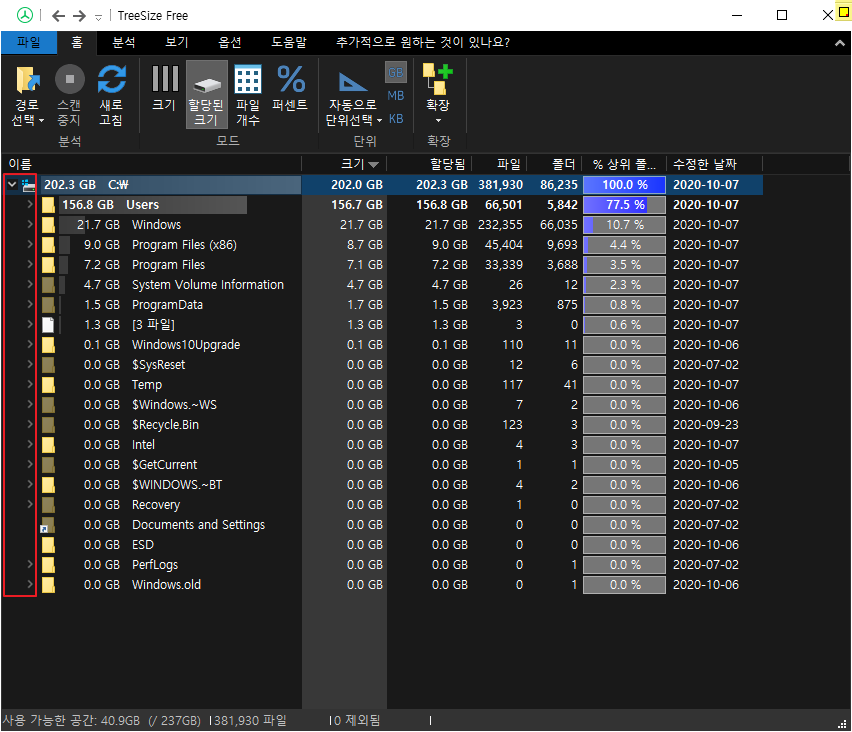Set the unit to GB
The height and width of the screenshot is (732, 852).
[x=396, y=72]
